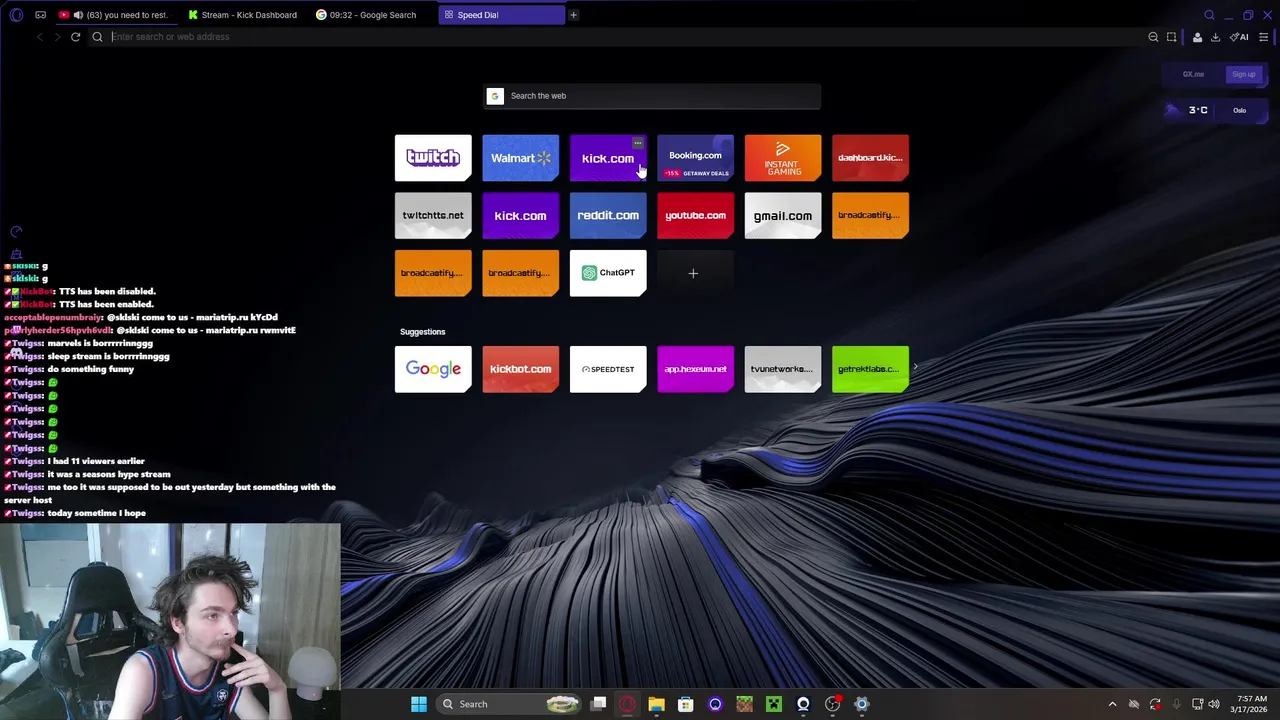The width and height of the screenshot is (1280, 720).
Task: Open the ChatGPT speed dial tile
Action: [608, 273]
